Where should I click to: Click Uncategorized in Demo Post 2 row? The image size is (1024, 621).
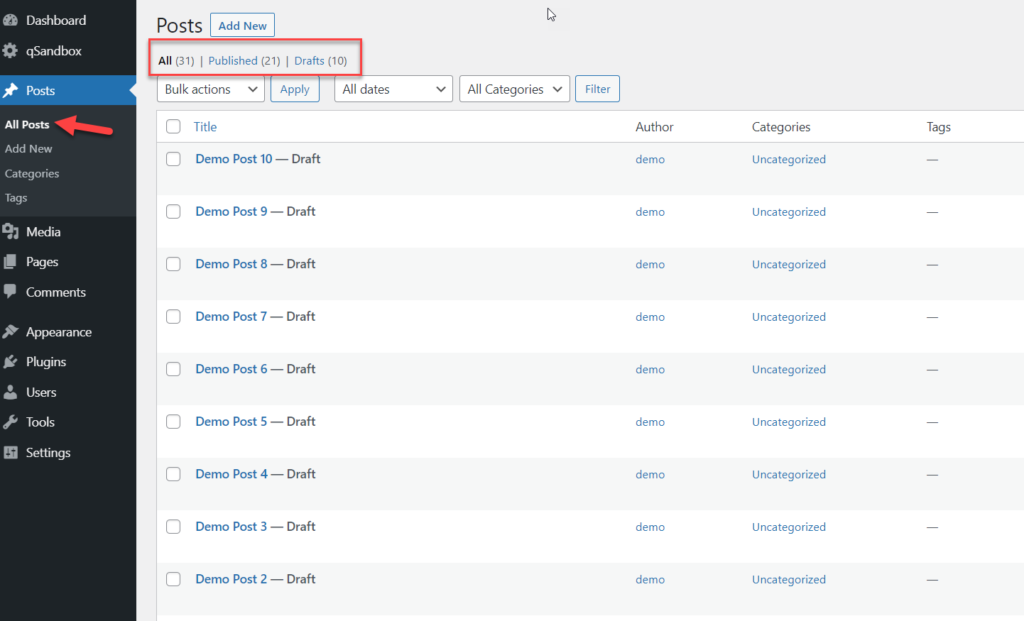[788, 580]
